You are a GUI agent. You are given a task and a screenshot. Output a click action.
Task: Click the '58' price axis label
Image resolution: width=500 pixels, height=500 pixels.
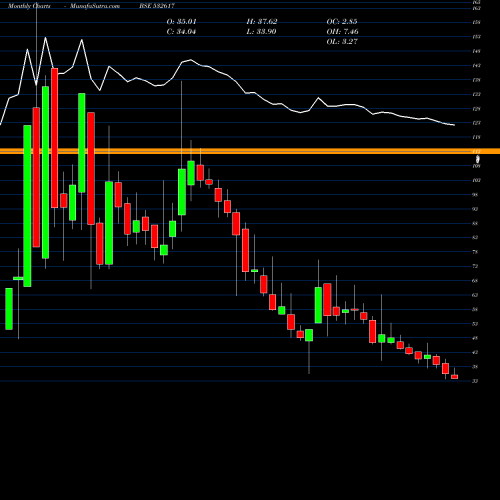coord(475,309)
